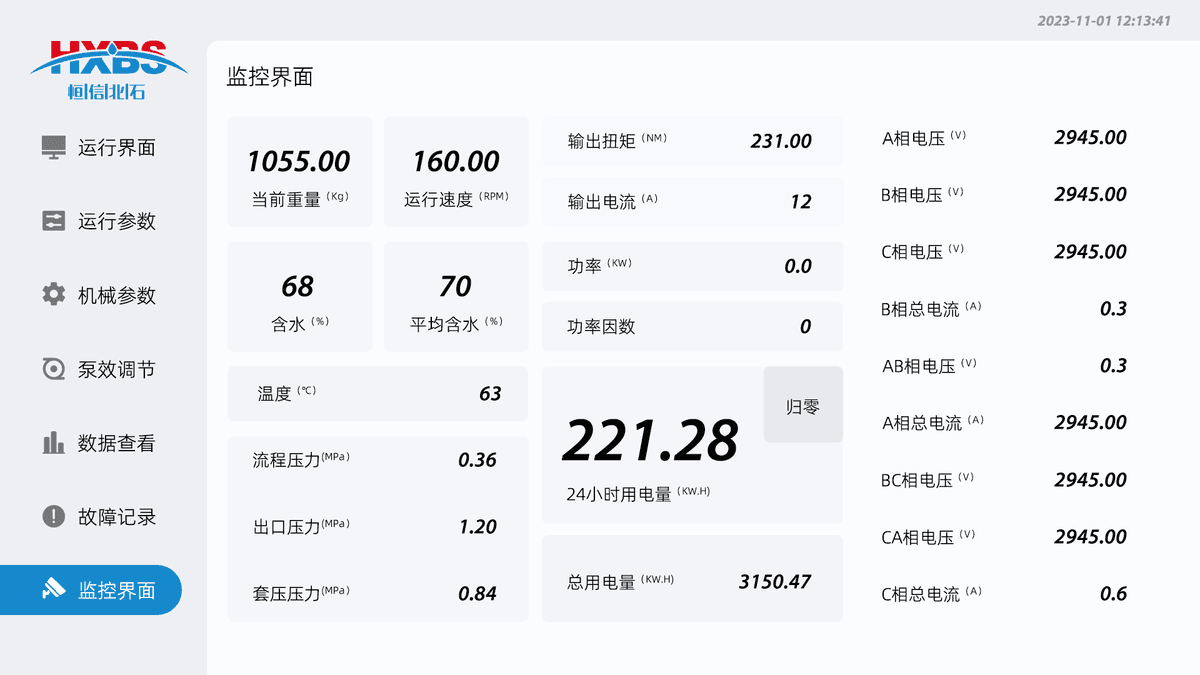
Task: Click the monitor icon beside 运行界面
Action: coord(53,147)
